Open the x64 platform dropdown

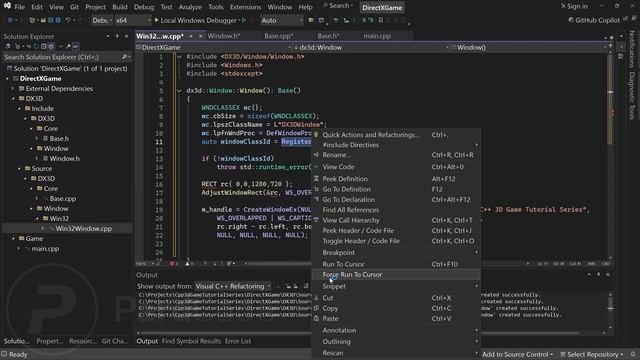click(133, 20)
